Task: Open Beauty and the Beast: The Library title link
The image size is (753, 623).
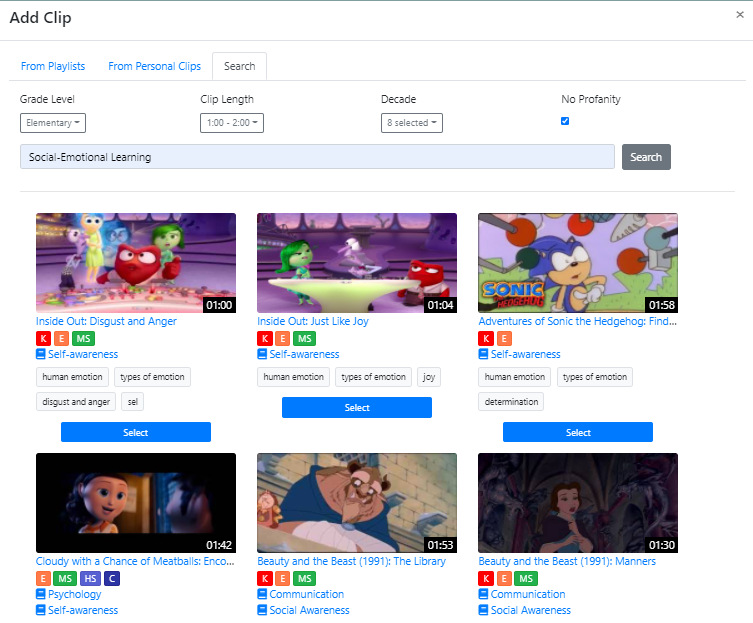Action: coord(352,561)
